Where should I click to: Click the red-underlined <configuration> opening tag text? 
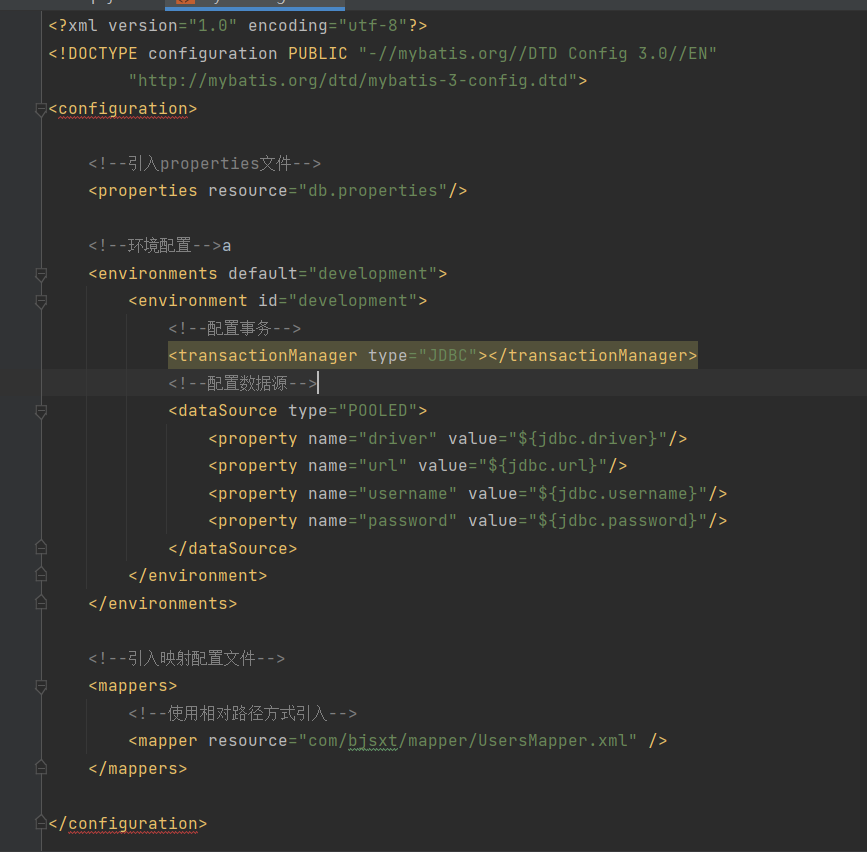123,109
